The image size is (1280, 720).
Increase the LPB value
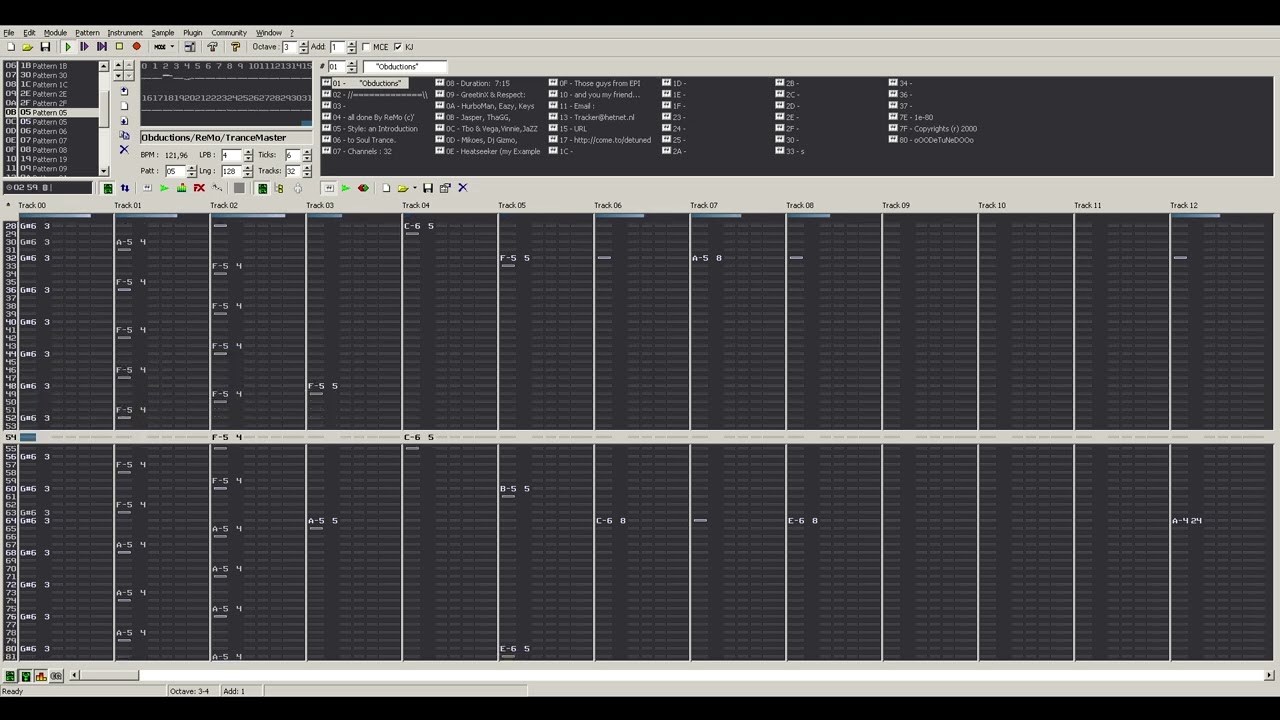coord(248,152)
